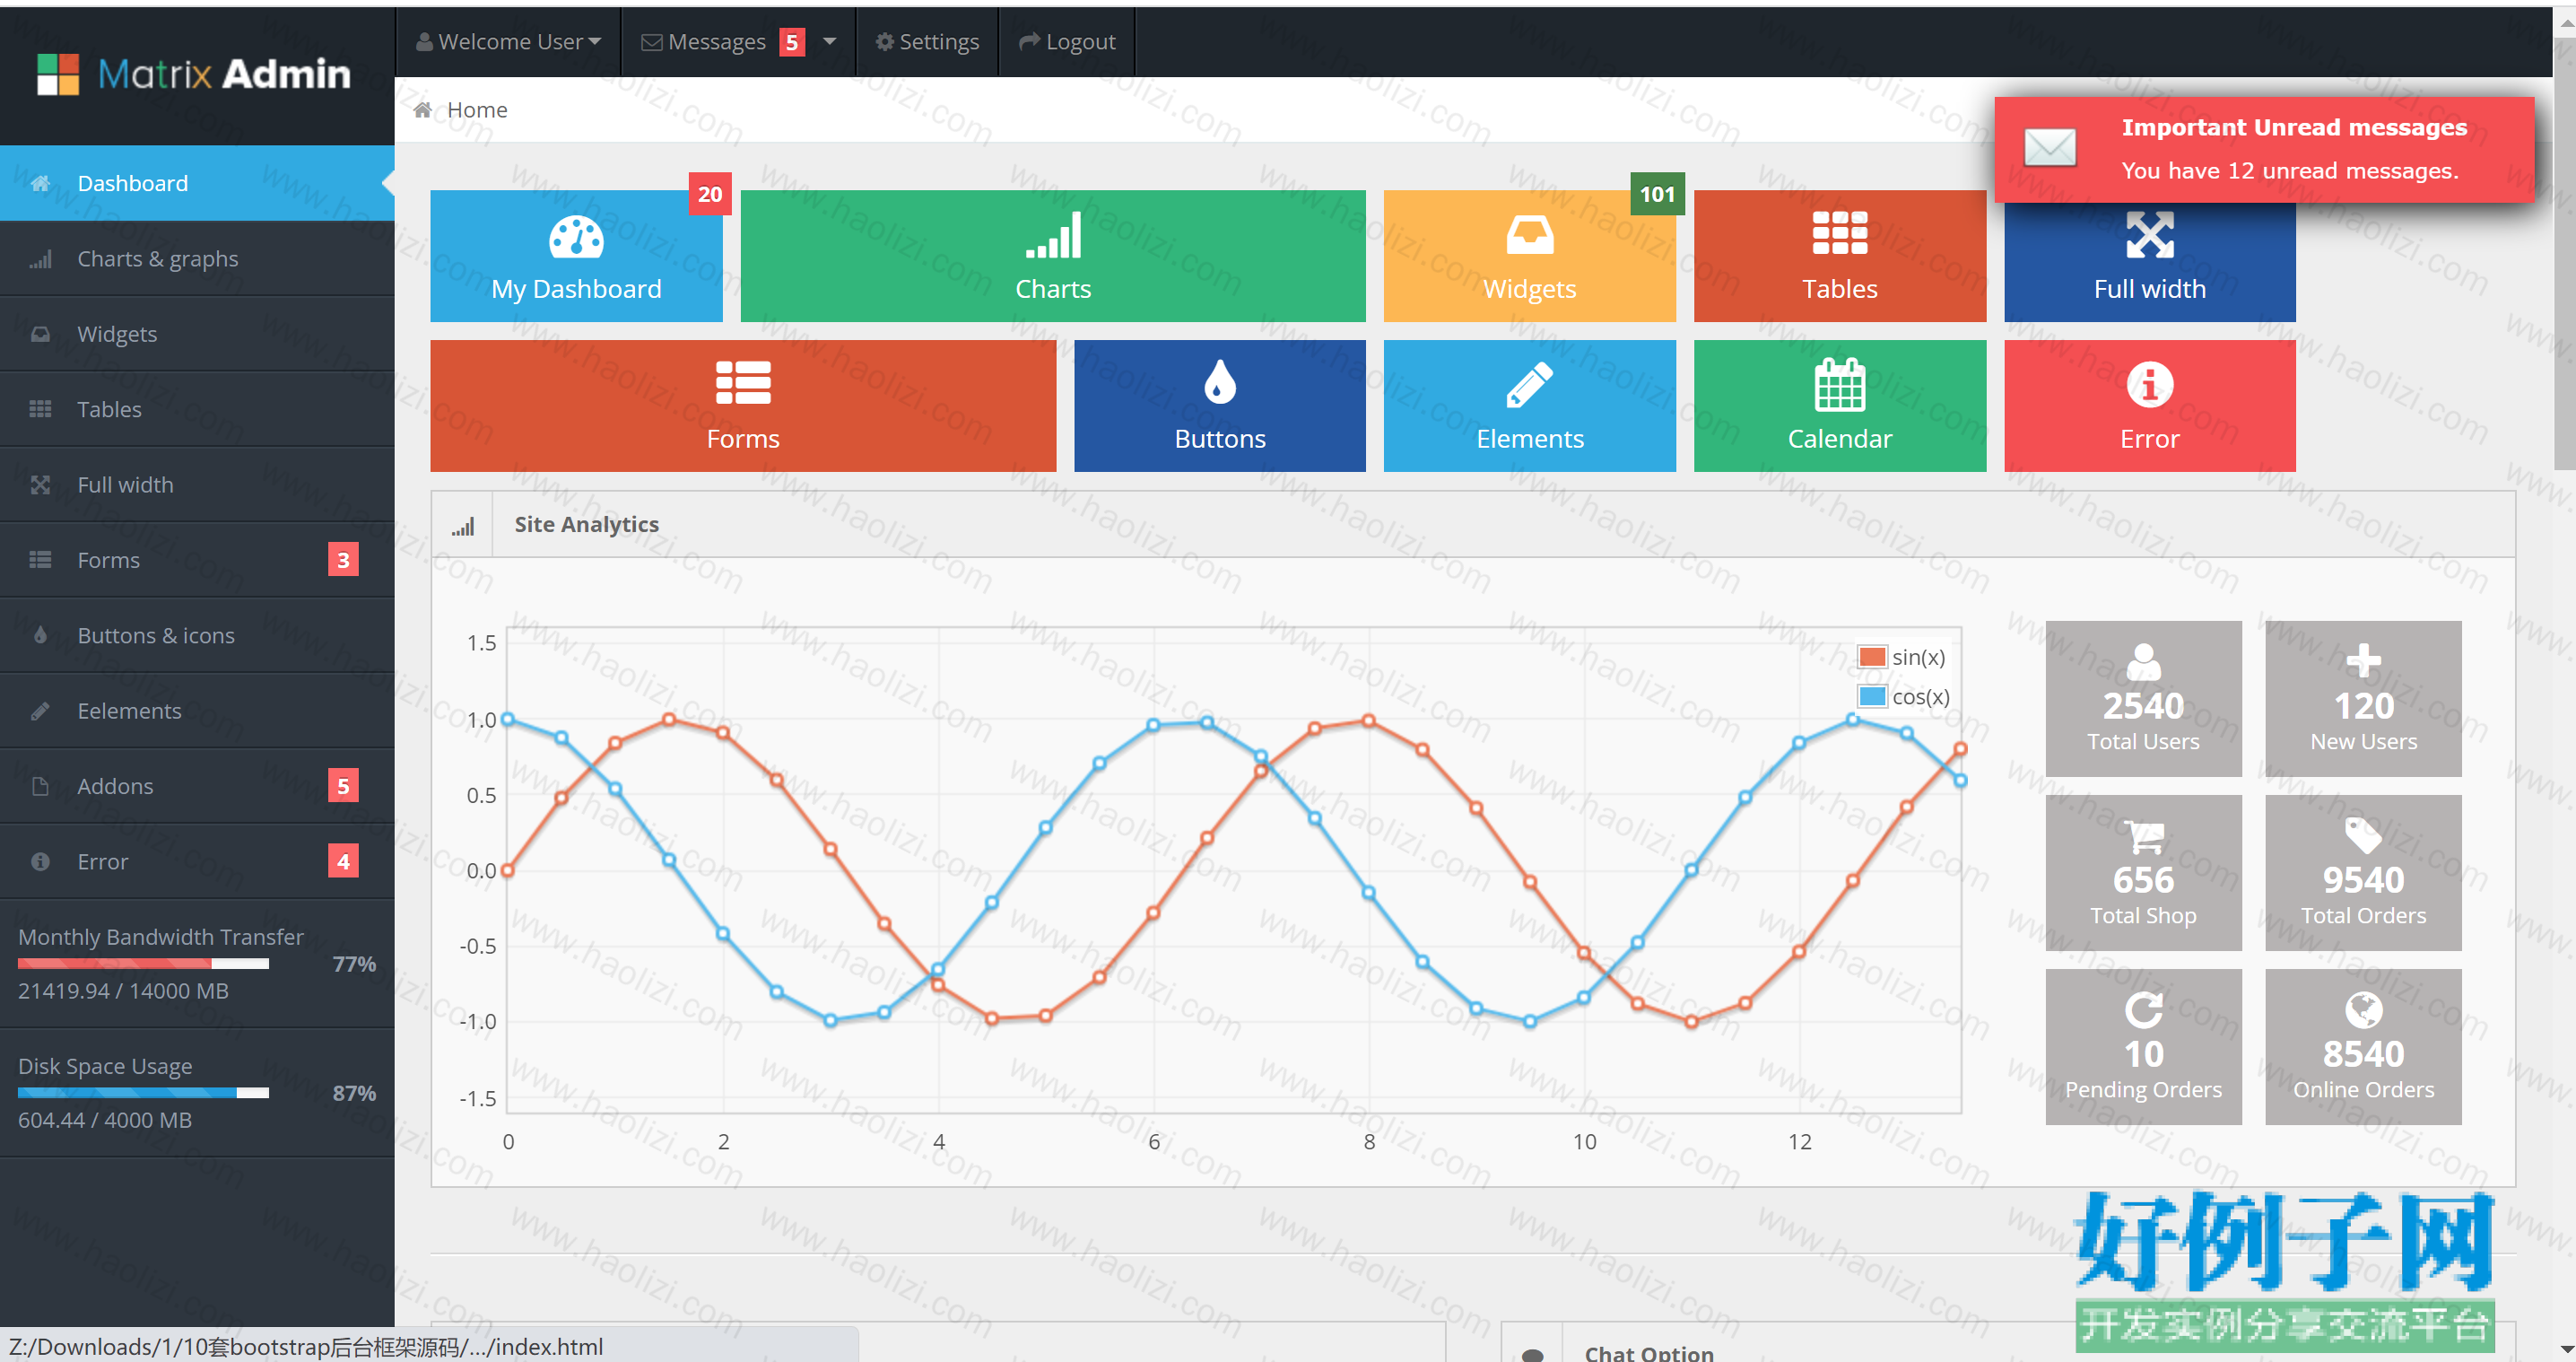The height and width of the screenshot is (1362, 2576).
Task: Click the 20 badge on My Dashboard
Action: point(710,194)
